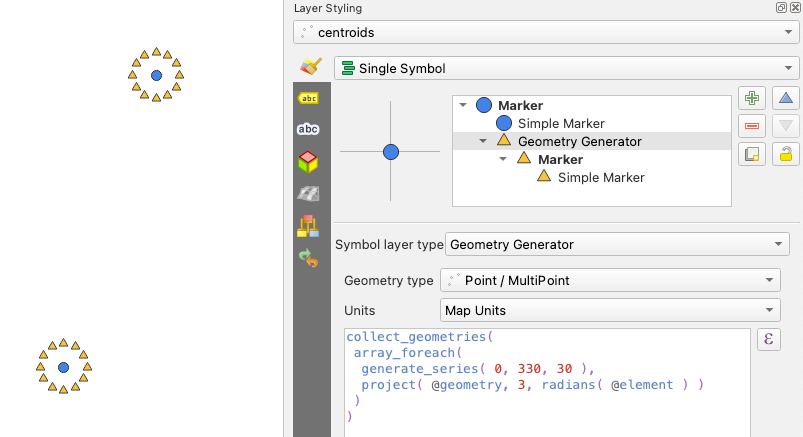
Task: Switch to the white Masks tab
Action: click(x=308, y=129)
